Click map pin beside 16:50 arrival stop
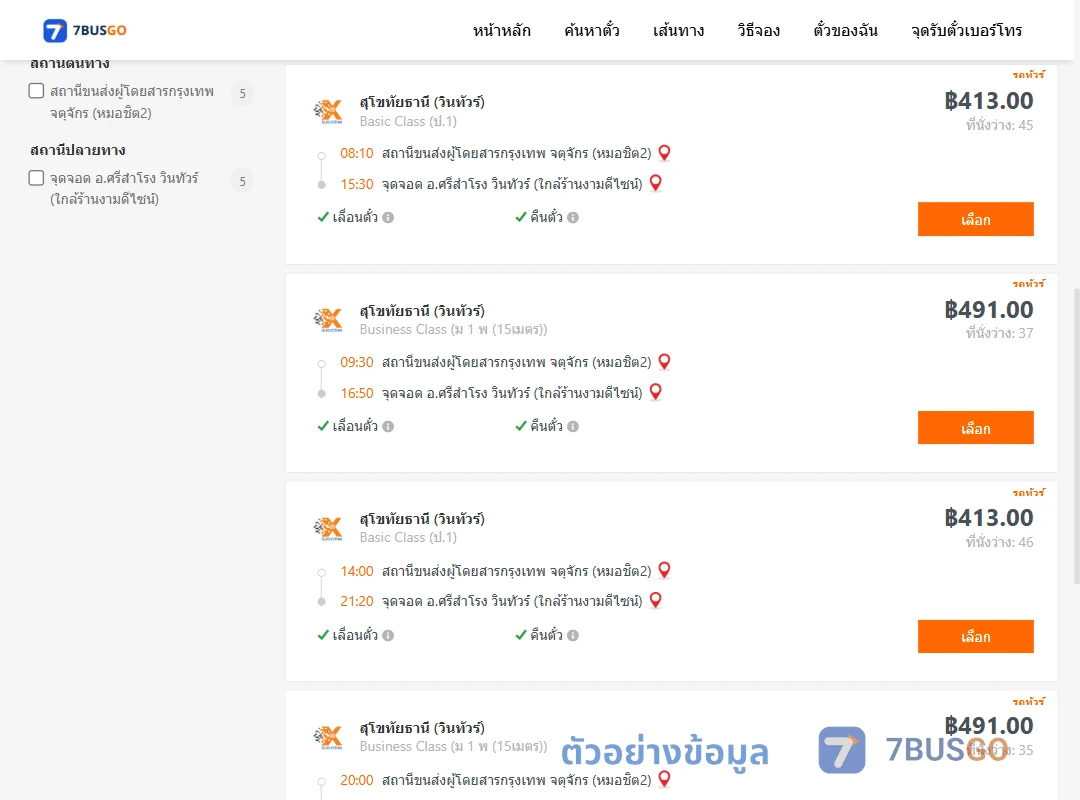 656,391
